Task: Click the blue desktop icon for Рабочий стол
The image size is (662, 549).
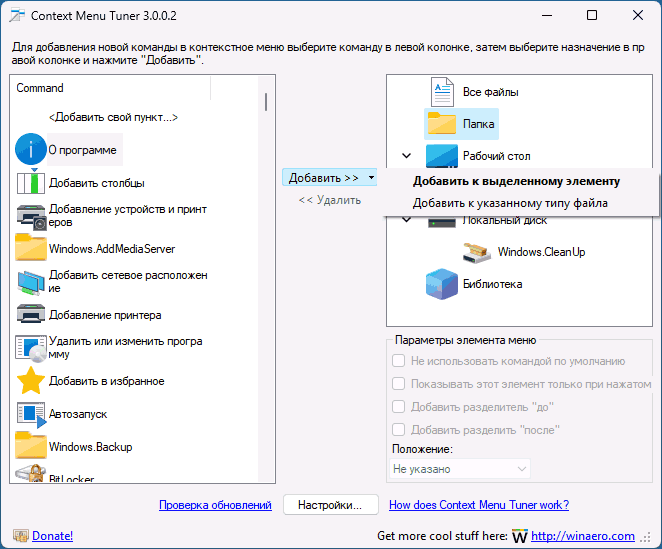Action: point(442,156)
